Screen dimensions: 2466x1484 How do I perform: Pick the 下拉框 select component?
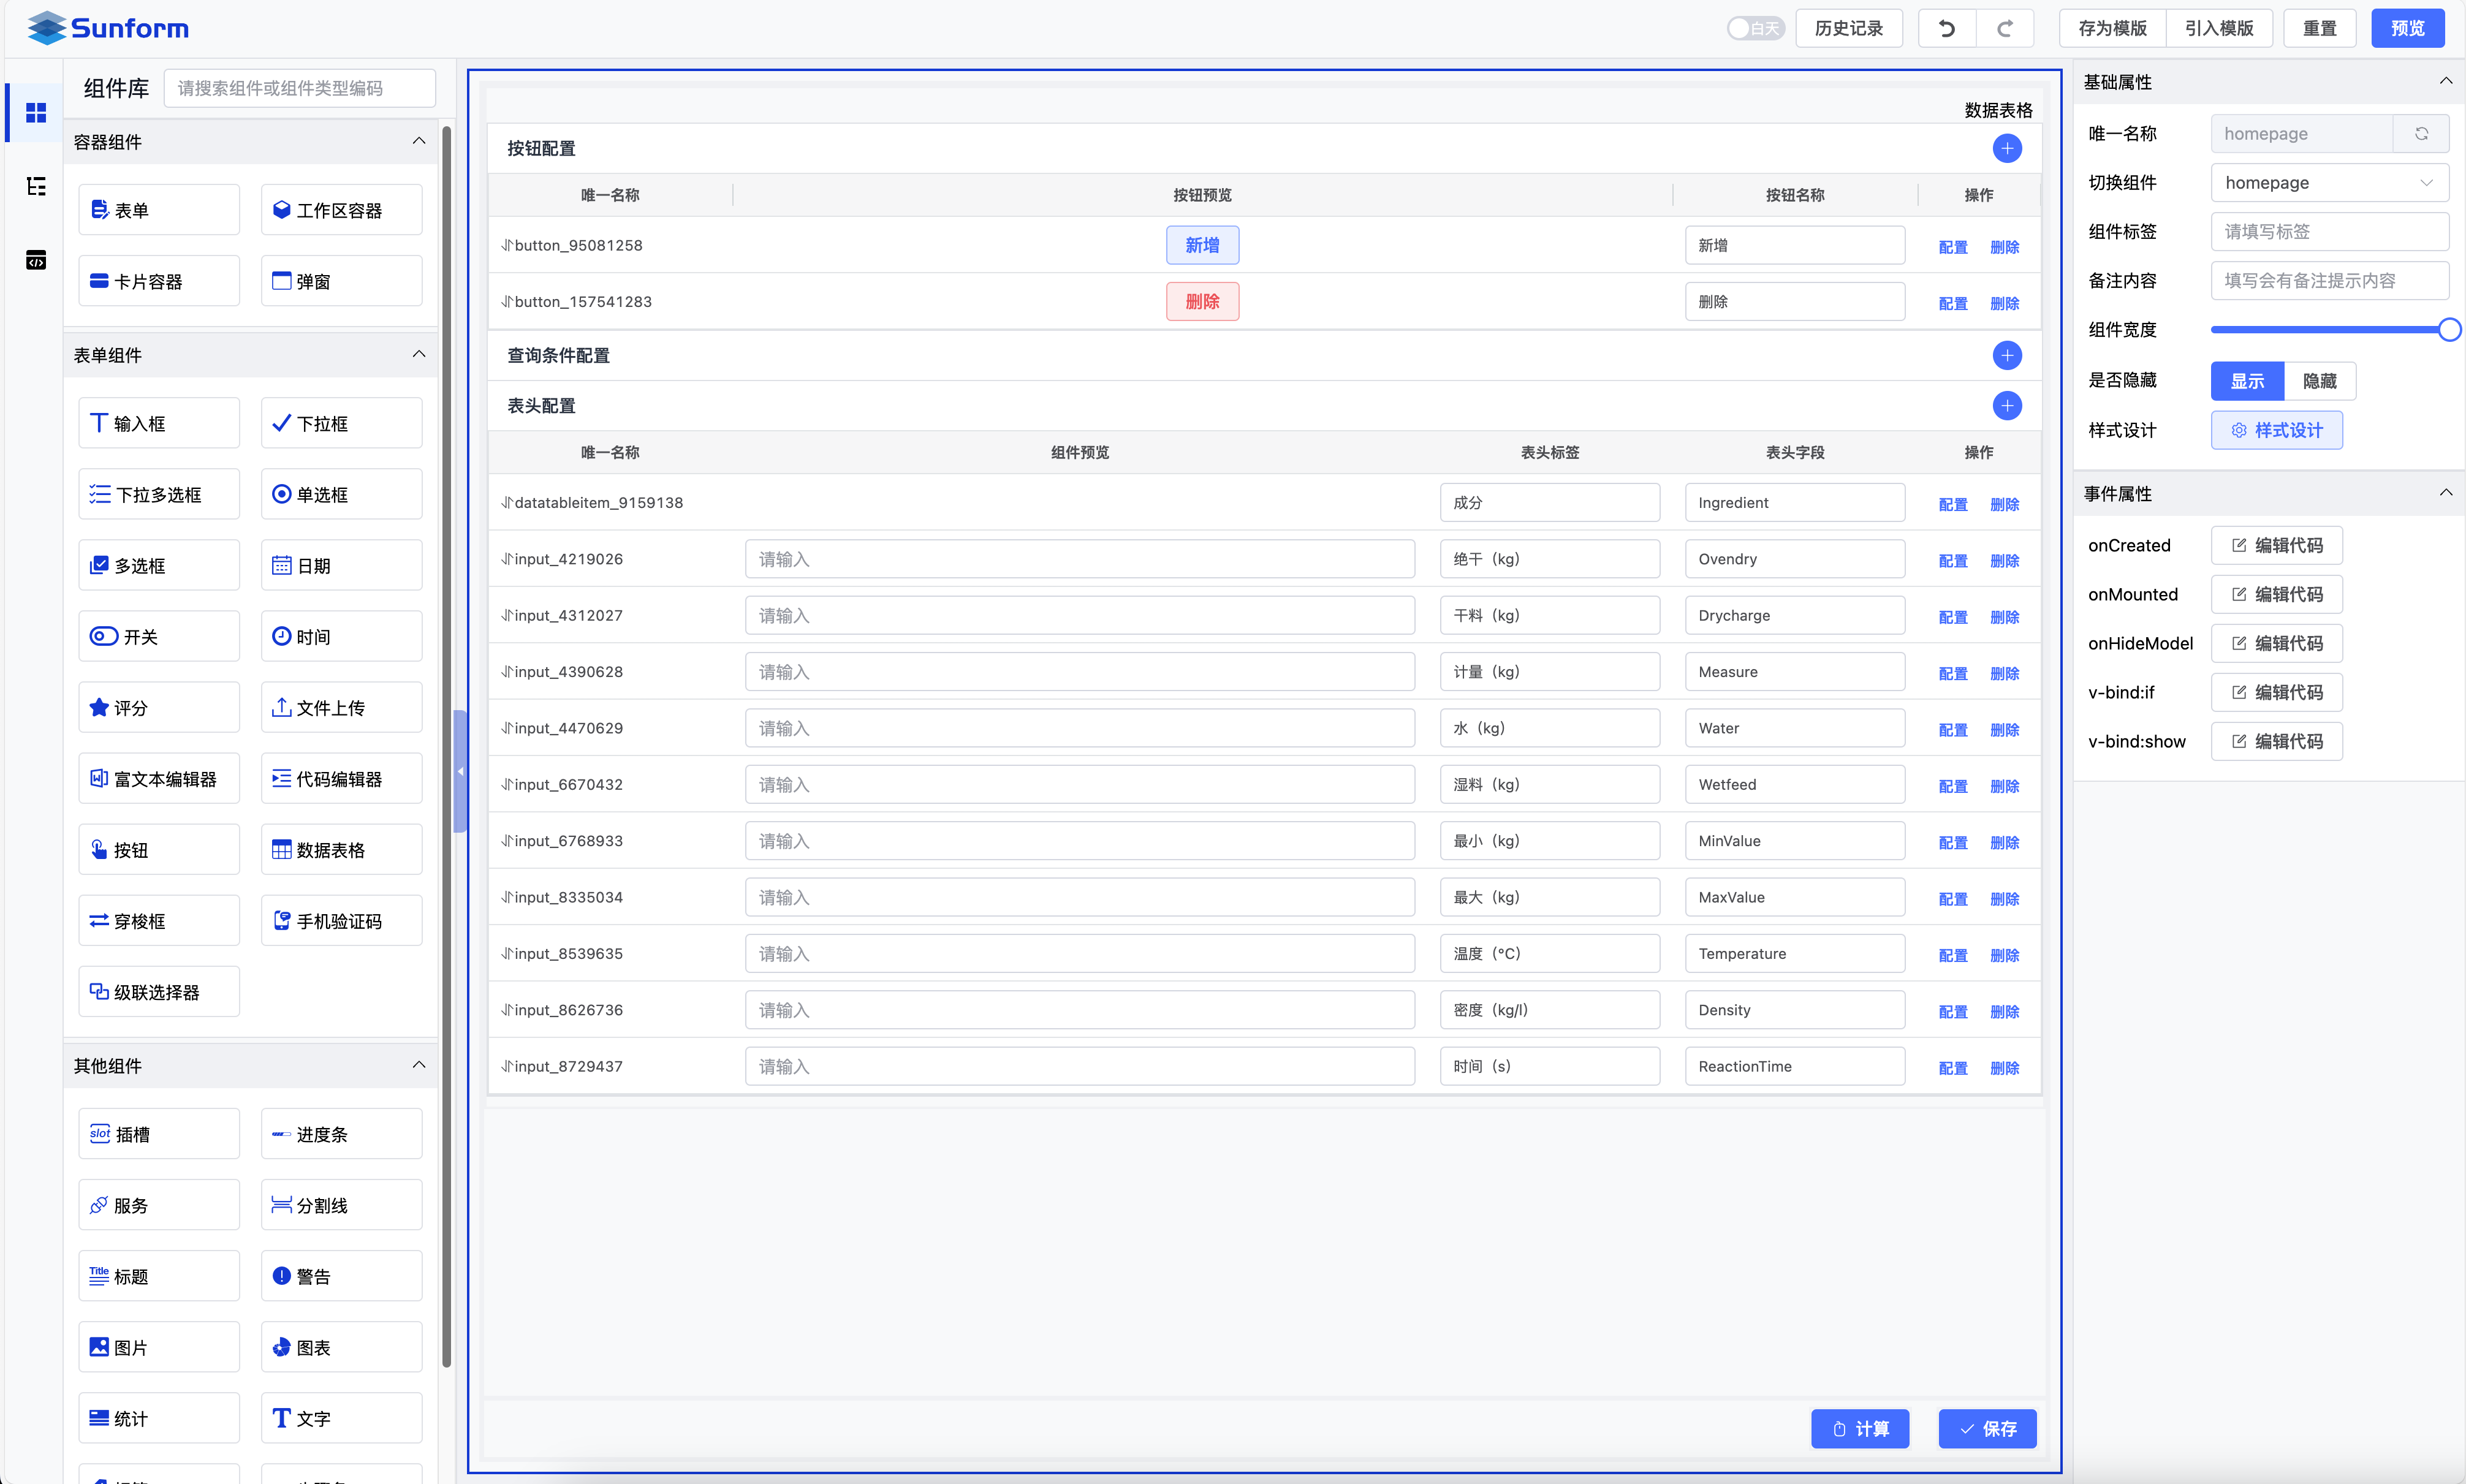click(341, 423)
